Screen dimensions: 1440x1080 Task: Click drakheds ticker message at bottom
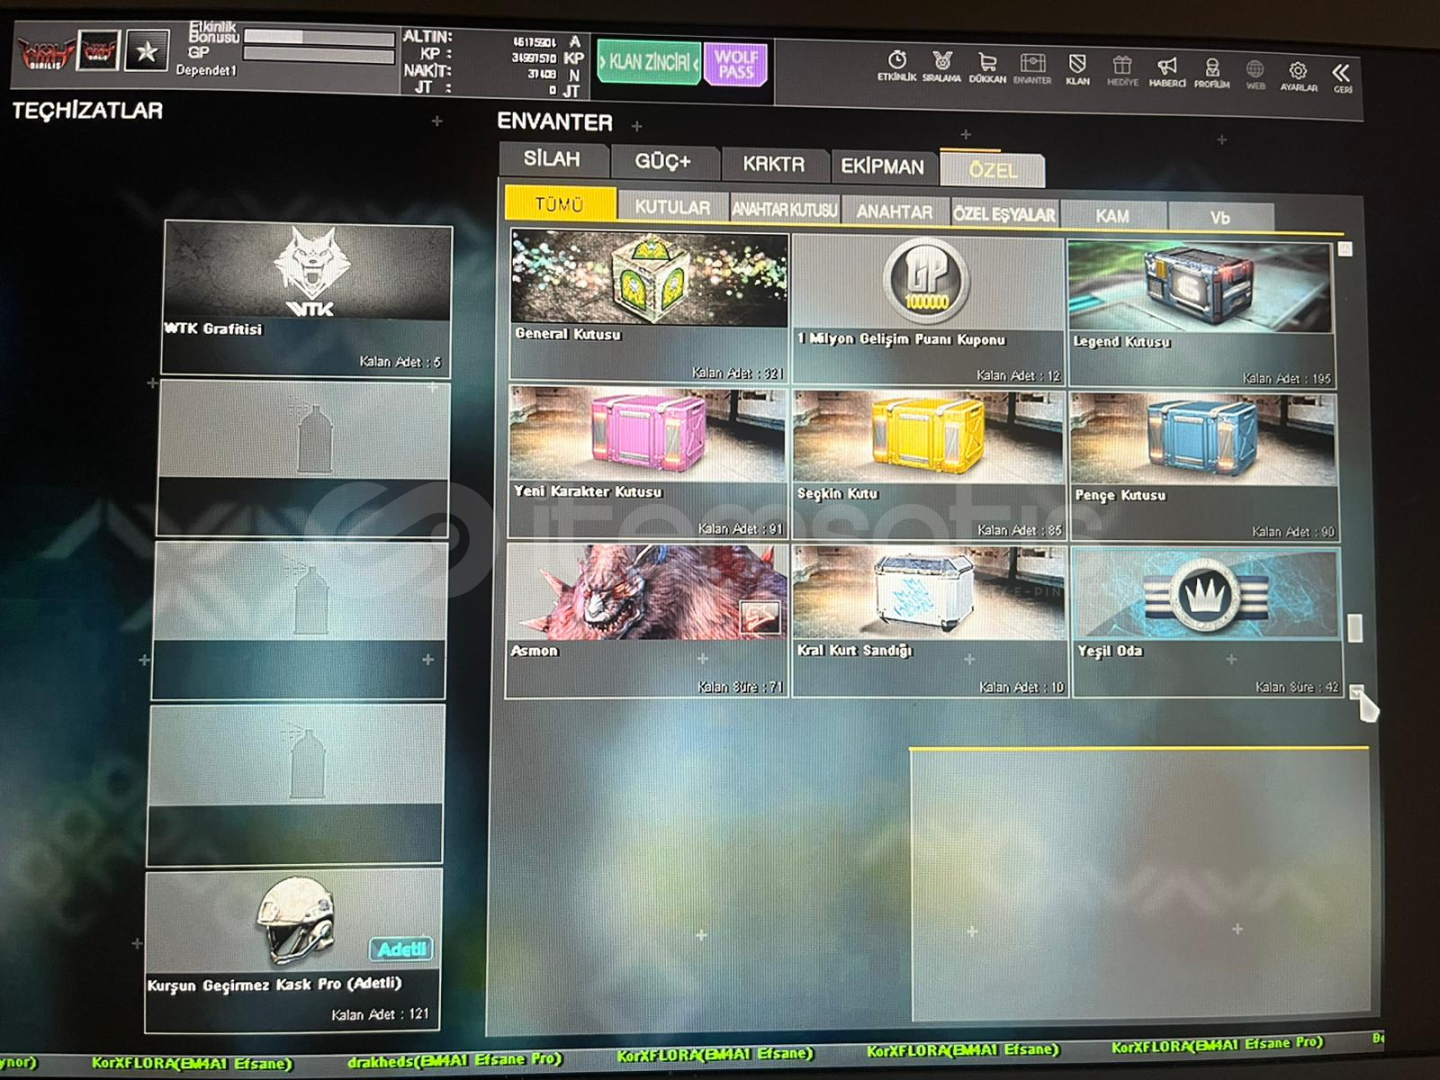455,1060
